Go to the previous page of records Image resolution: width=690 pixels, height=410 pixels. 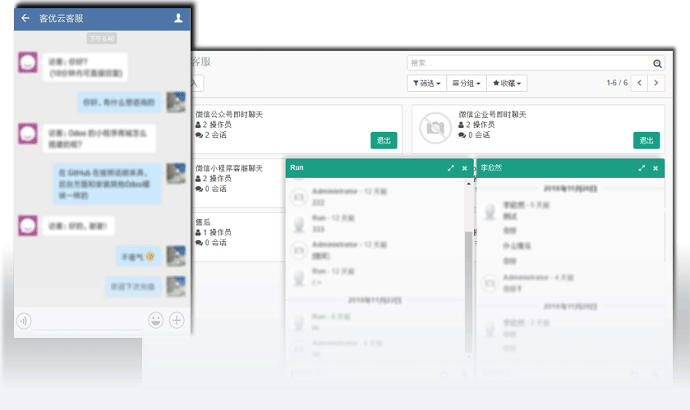point(642,83)
